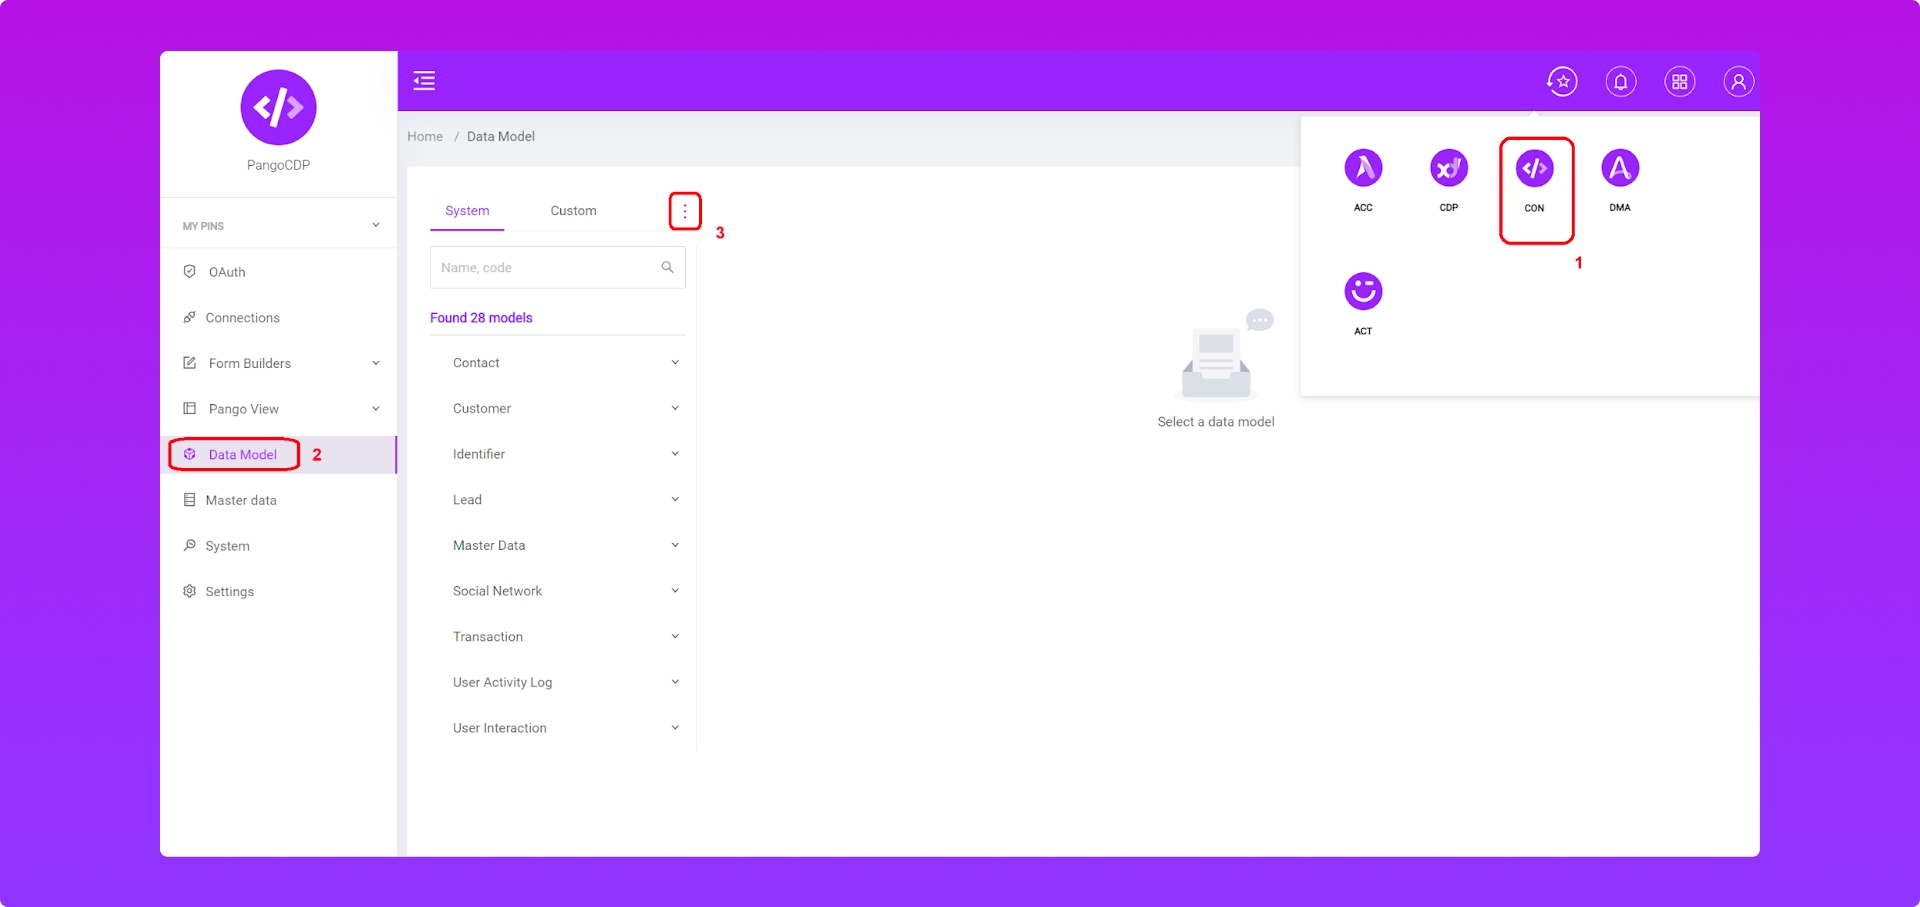This screenshot has height=907, width=1920.
Task: Open the CON app icon
Action: tap(1534, 169)
